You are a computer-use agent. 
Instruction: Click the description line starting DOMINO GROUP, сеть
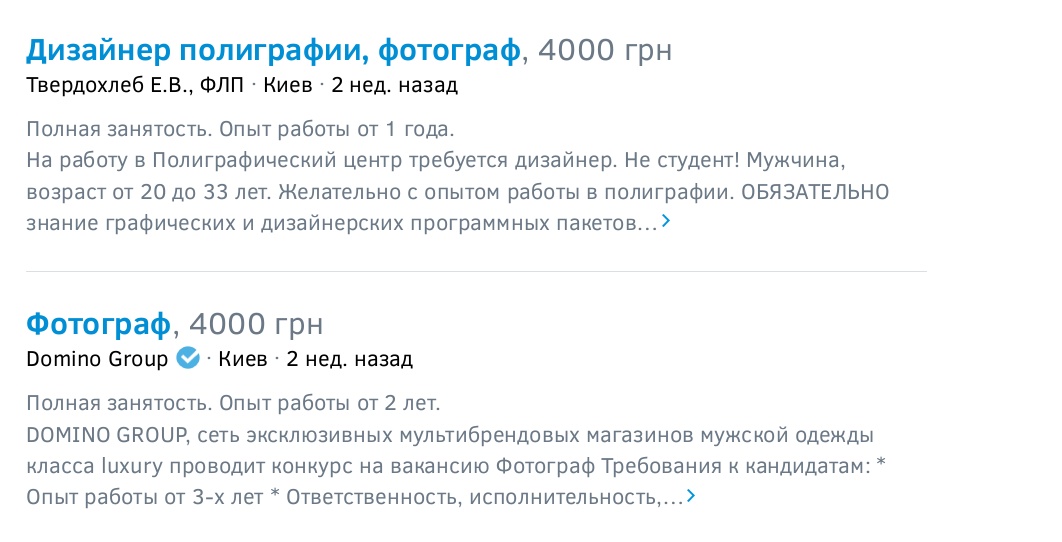click(x=450, y=435)
